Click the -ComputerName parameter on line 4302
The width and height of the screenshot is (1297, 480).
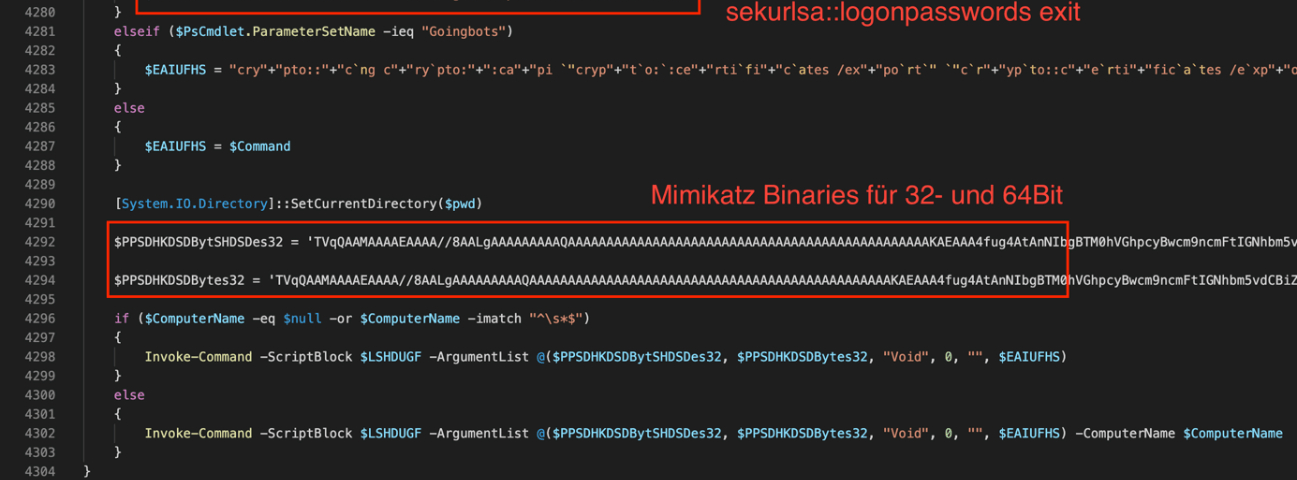(x=1126, y=433)
